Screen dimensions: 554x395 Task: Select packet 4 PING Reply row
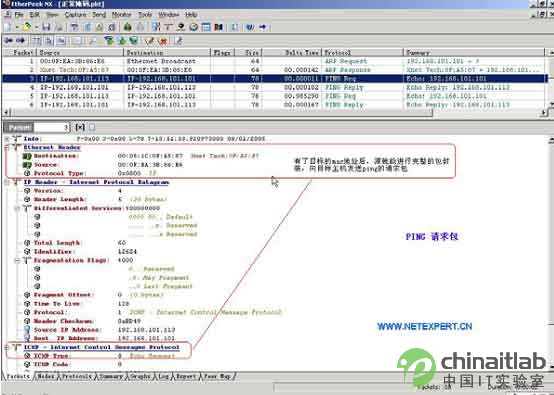click(274, 87)
